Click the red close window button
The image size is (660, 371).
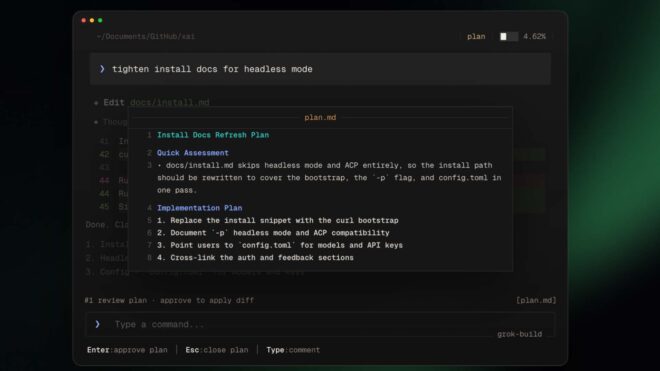click(84, 20)
